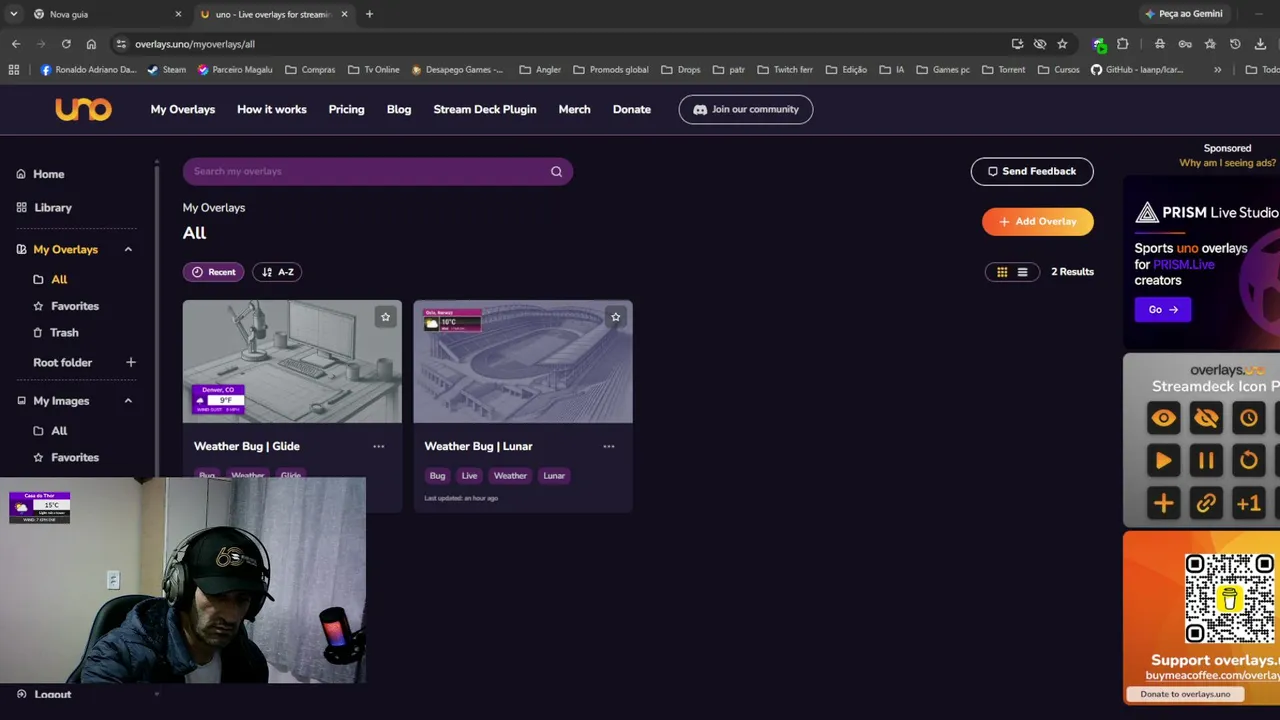Open Trash in the sidebar

tap(56, 333)
